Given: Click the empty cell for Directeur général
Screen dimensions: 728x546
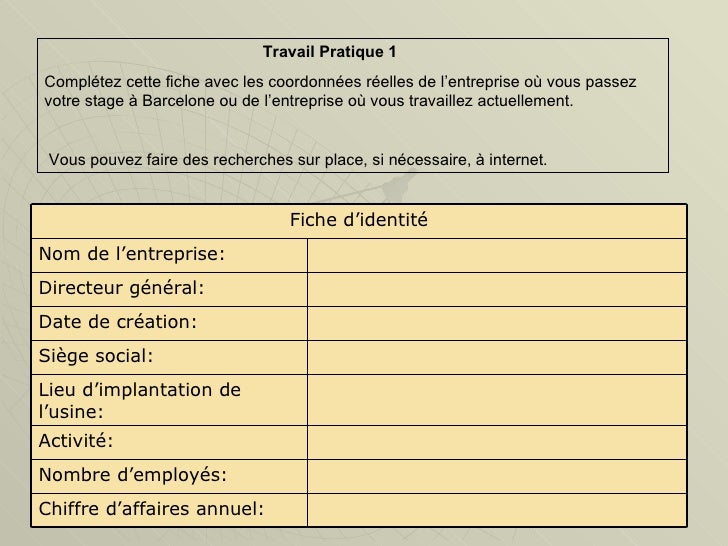Looking at the screenshot, I should coord(497,289).
